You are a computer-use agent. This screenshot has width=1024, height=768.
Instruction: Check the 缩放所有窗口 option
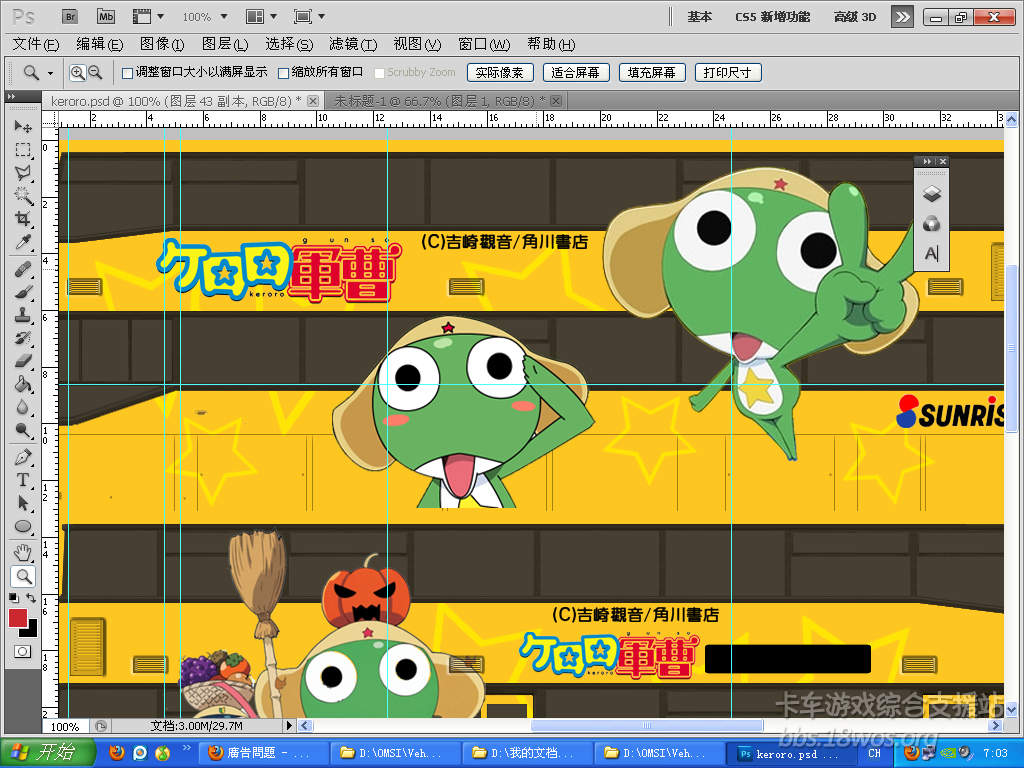(x=283, y=73)
